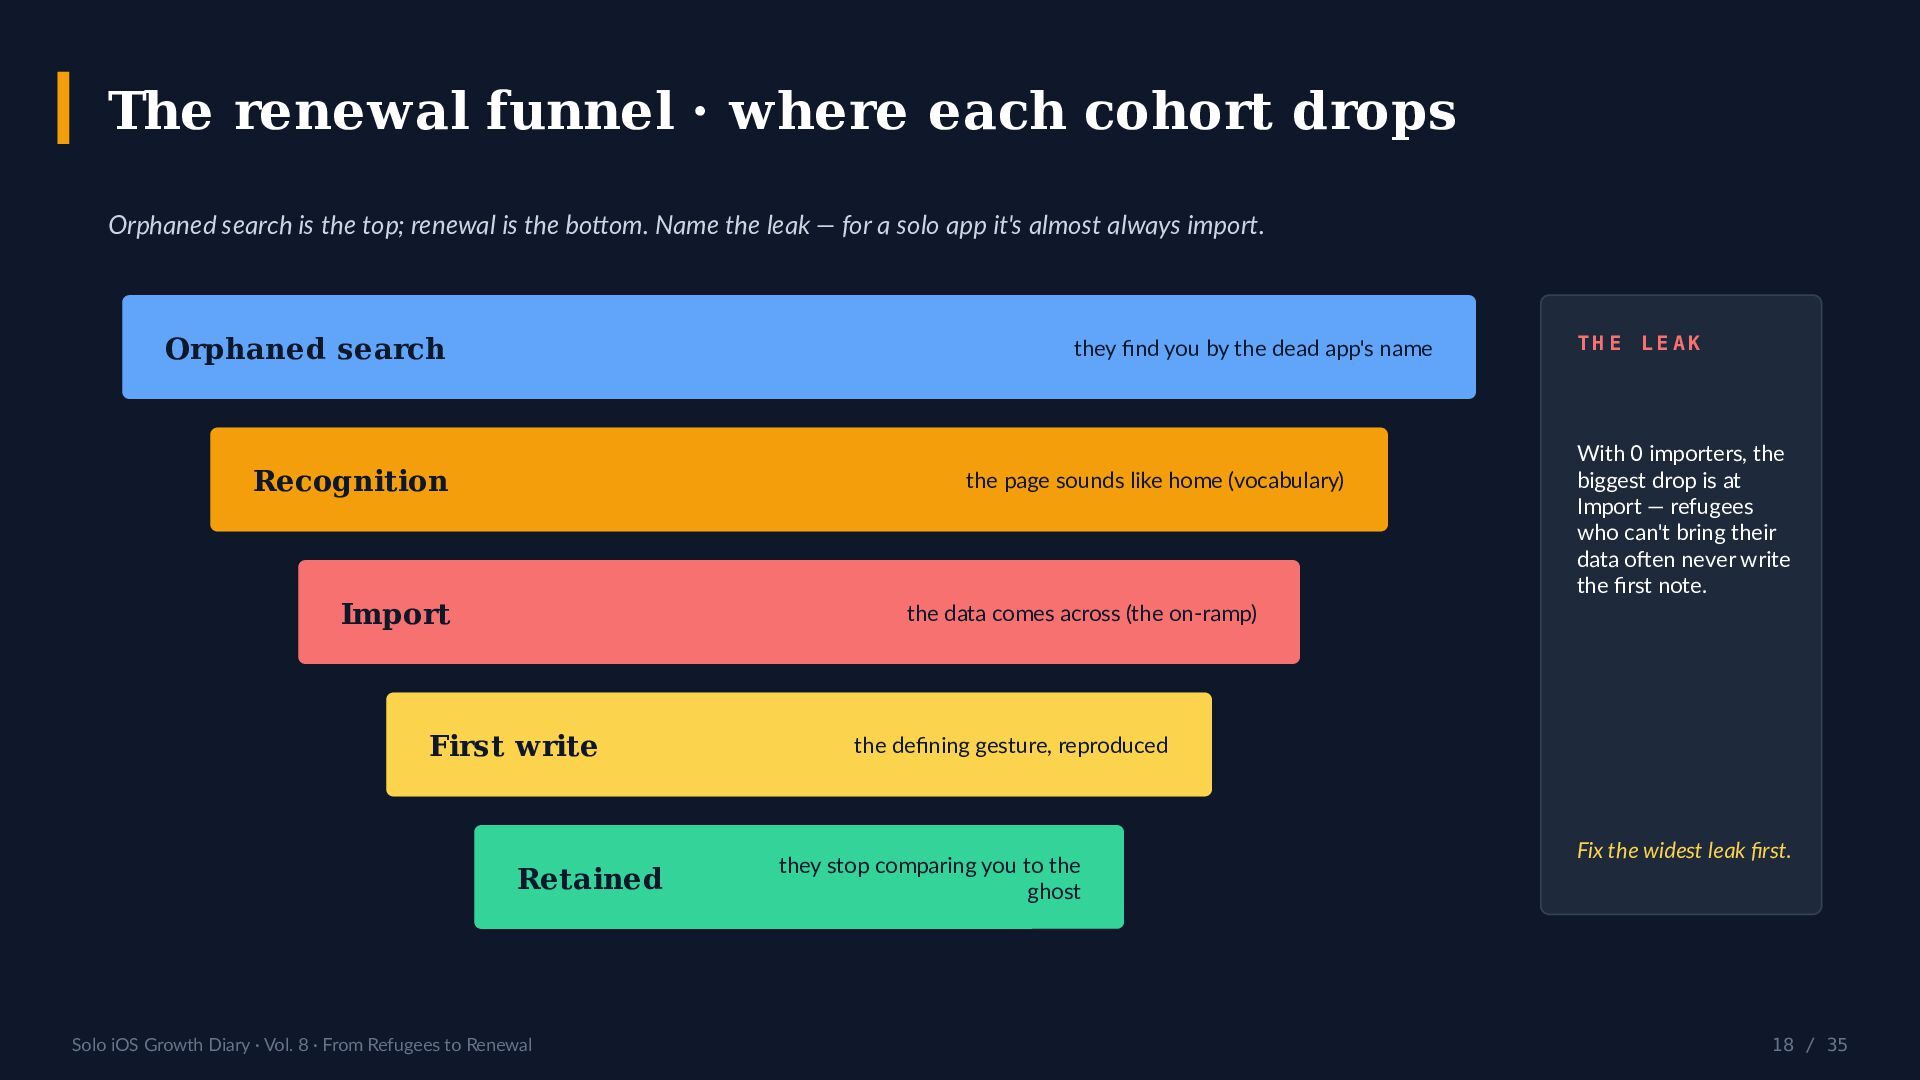Select the 'With 0 importers' paragraph
The height and width of the screenshot is (1080, 1920).
click(x=1684, y=519)
